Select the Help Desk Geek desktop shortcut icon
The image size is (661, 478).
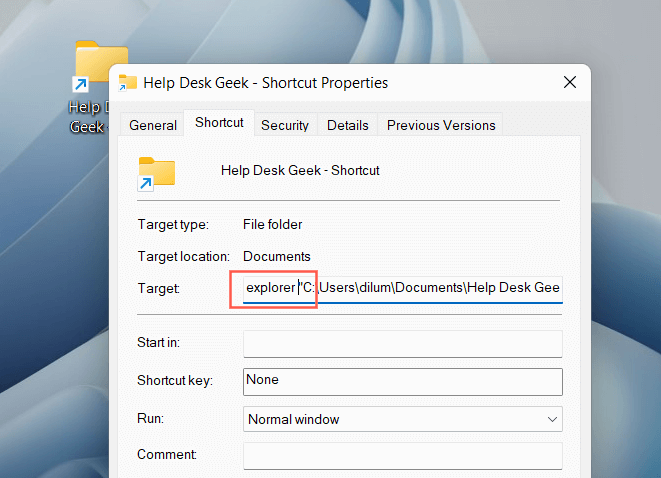(x=93, y=86)
